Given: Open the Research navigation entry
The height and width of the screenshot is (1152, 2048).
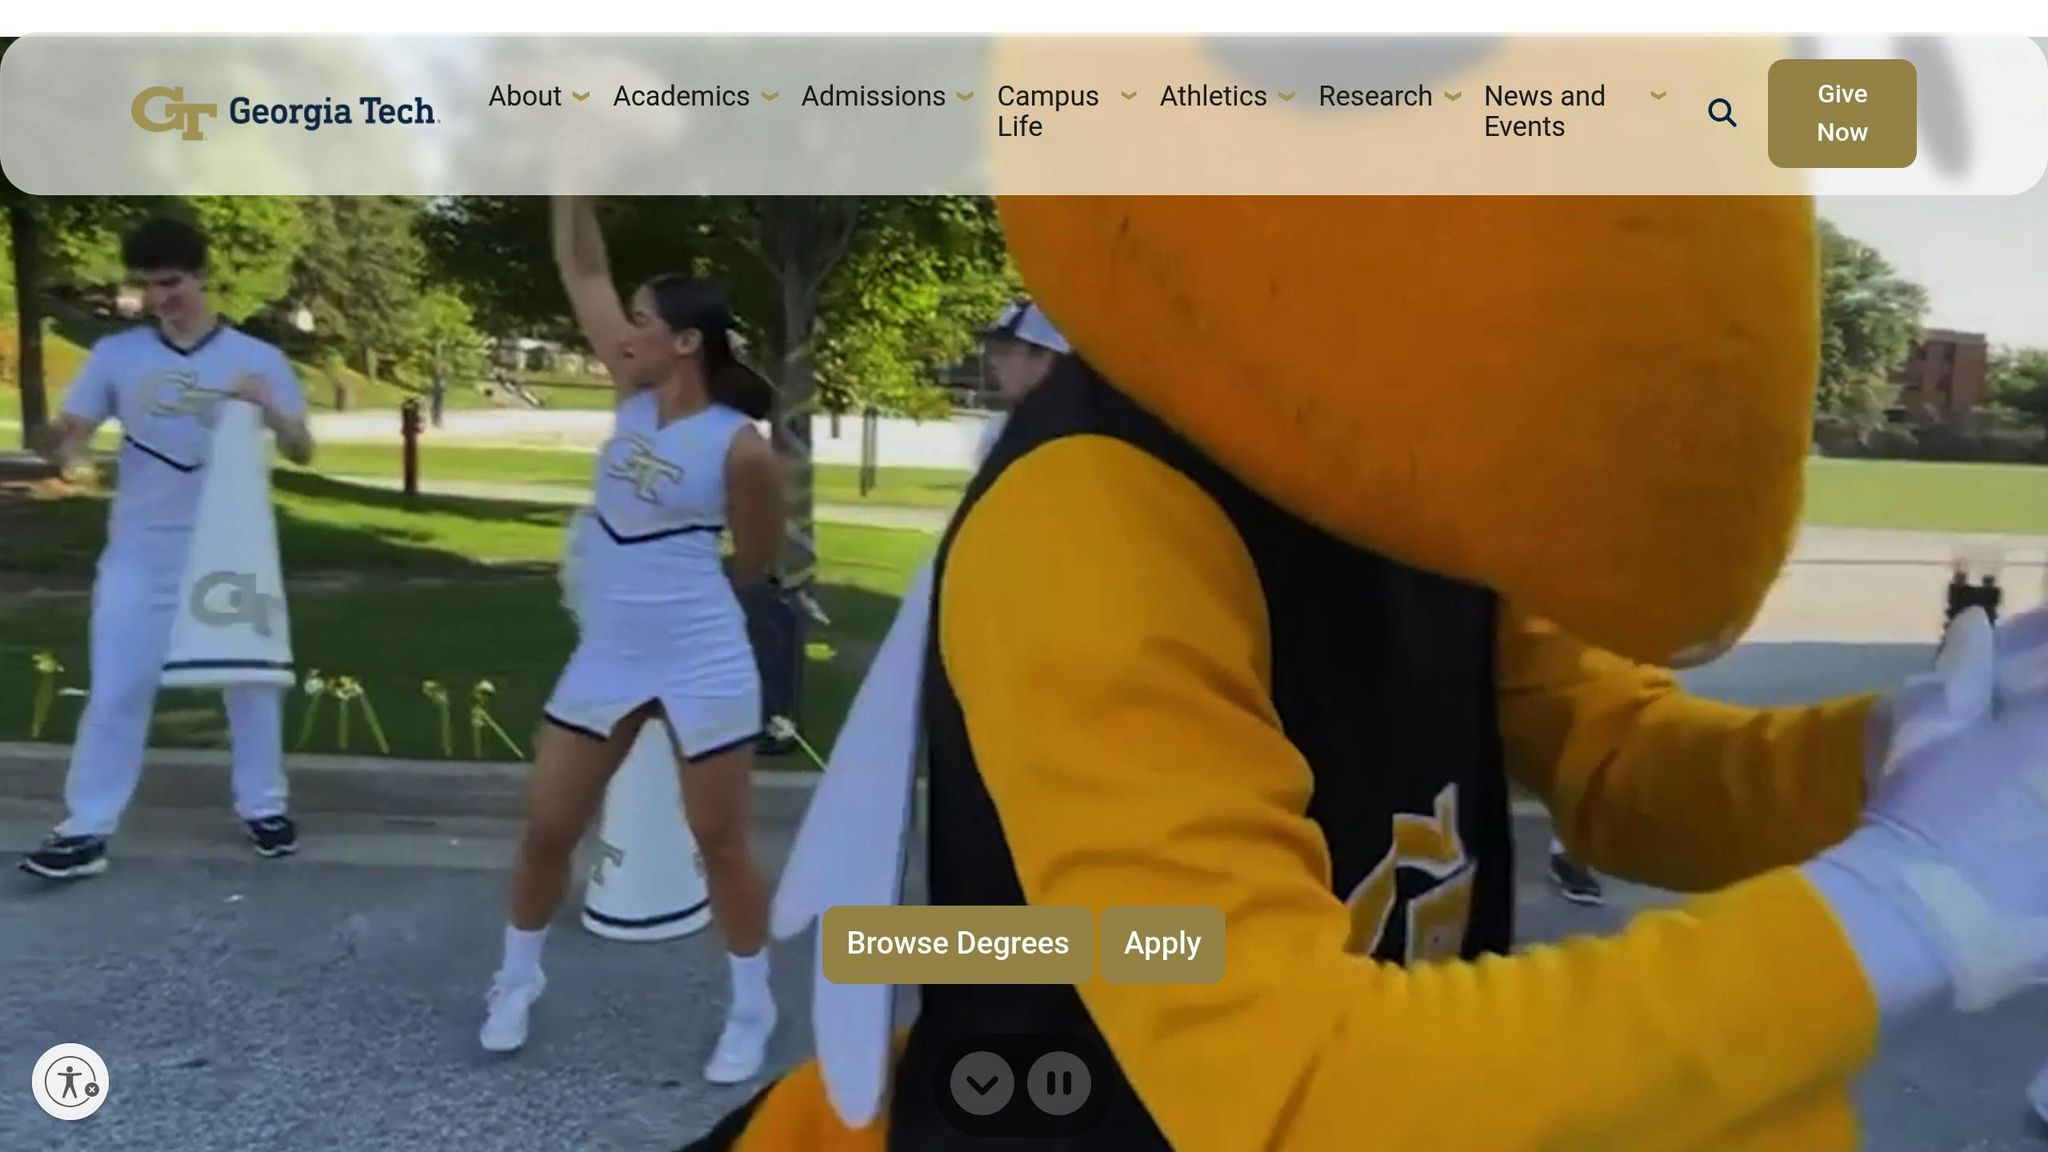Looking at the screenshot, I should pos(1376,96).
